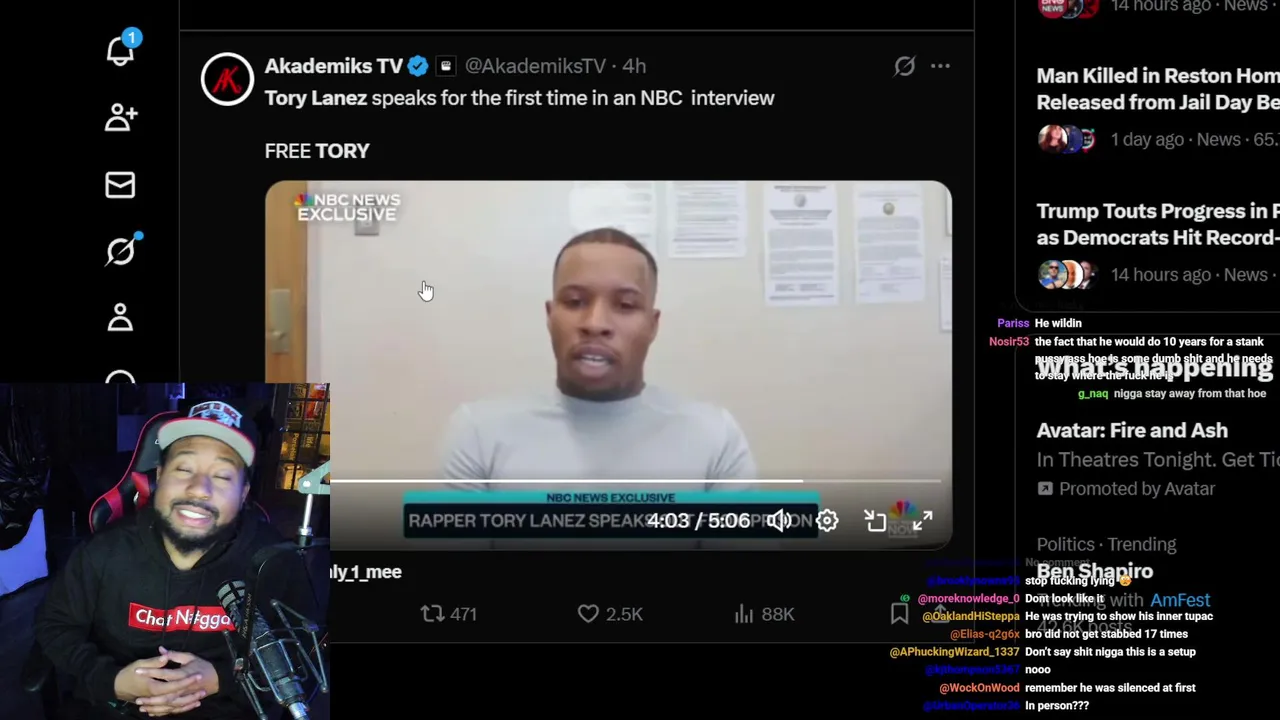The width and height of the screenshot is (1280, 720).
Task: Expand video to fullscreen
Action: pyautogui.click(x=922, y=520)
